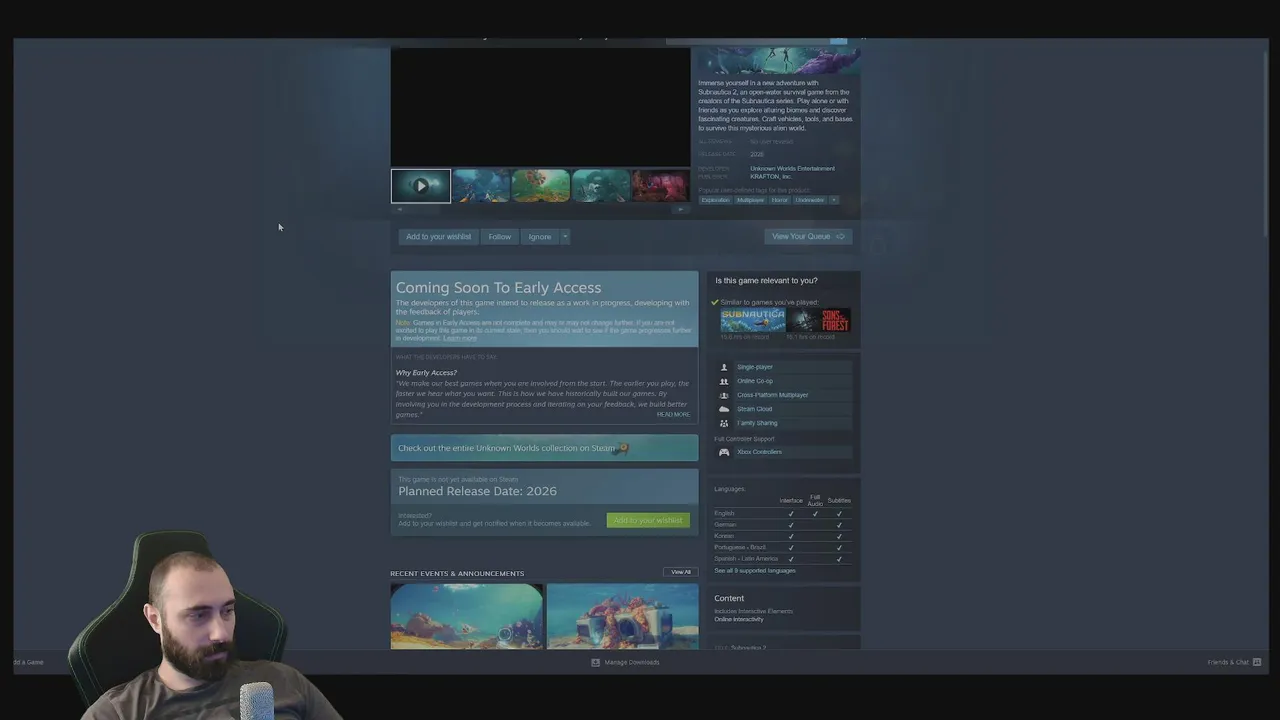The width and height of the screenshot is (1280, 720).
Task: Add Subnautica 2 to your wishlist
Action: pos(438,237)
